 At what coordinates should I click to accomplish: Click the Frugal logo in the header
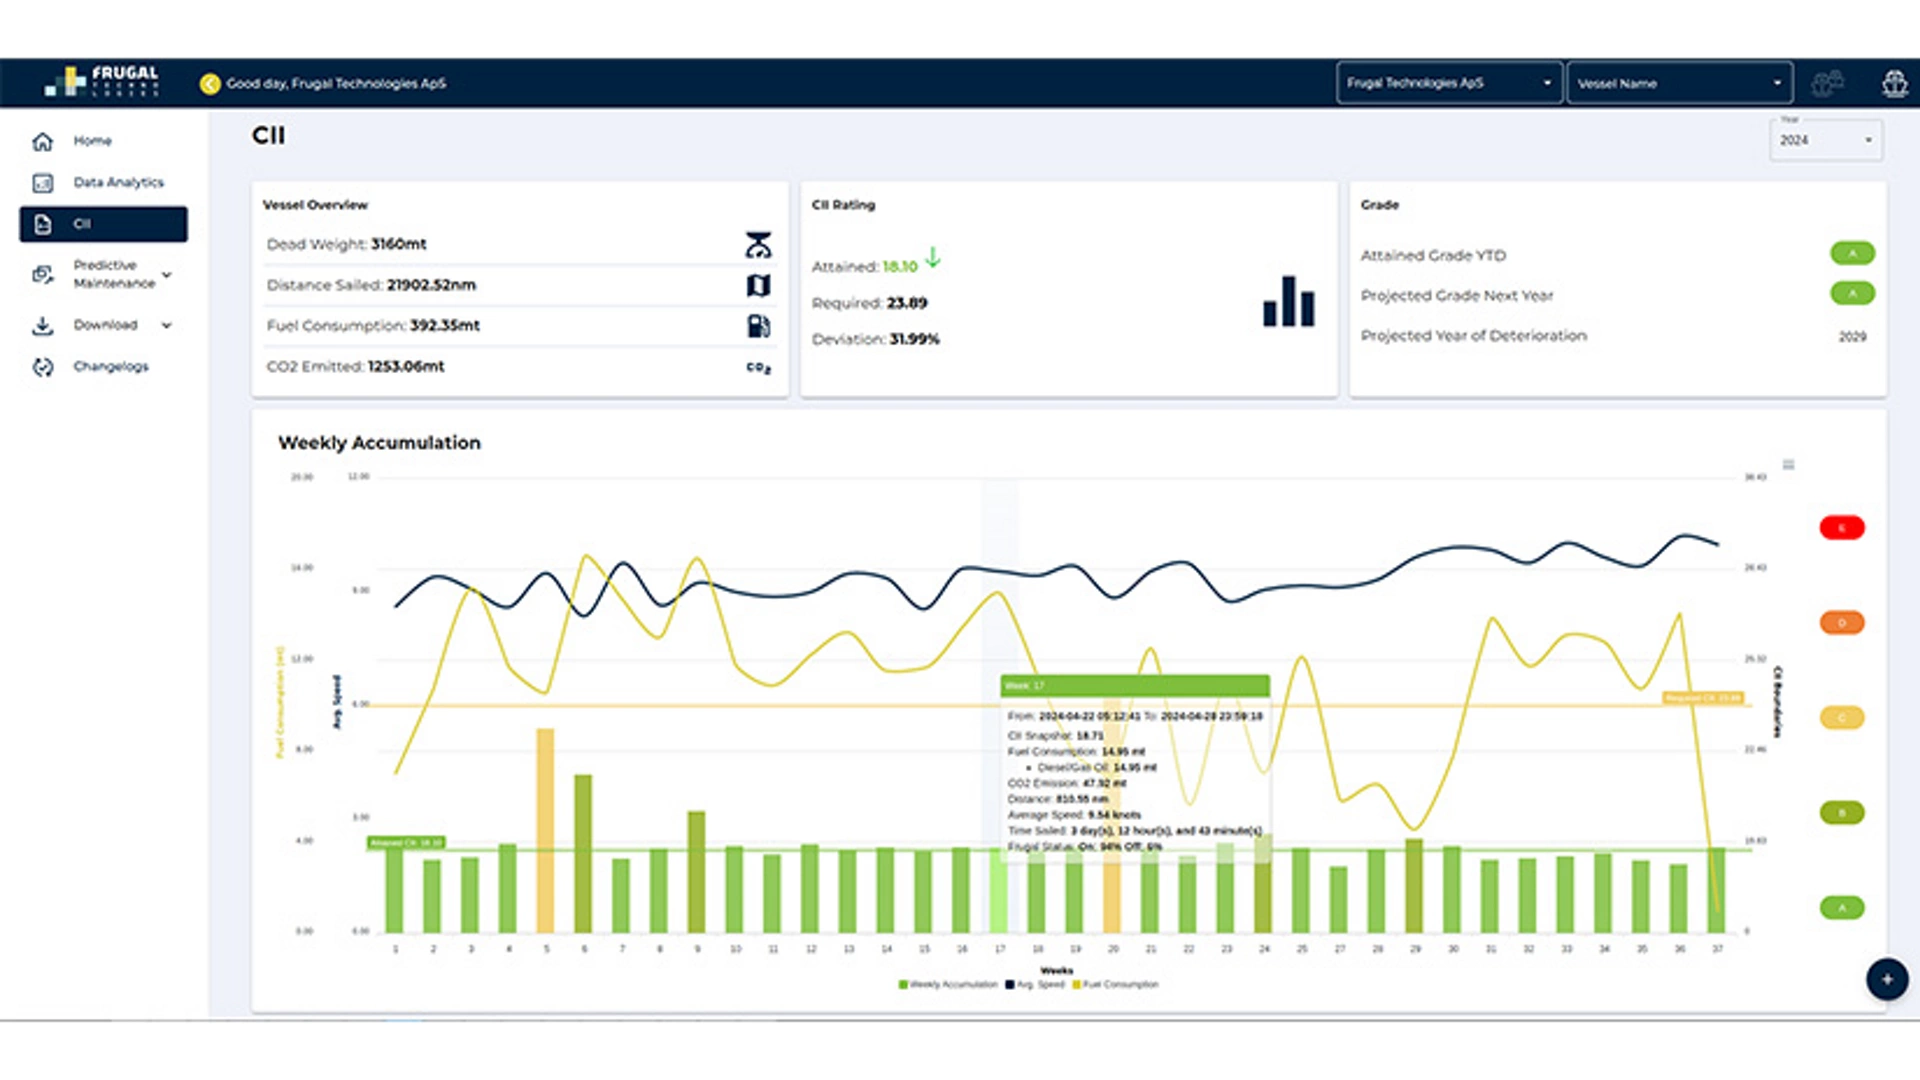pos(100,83)
